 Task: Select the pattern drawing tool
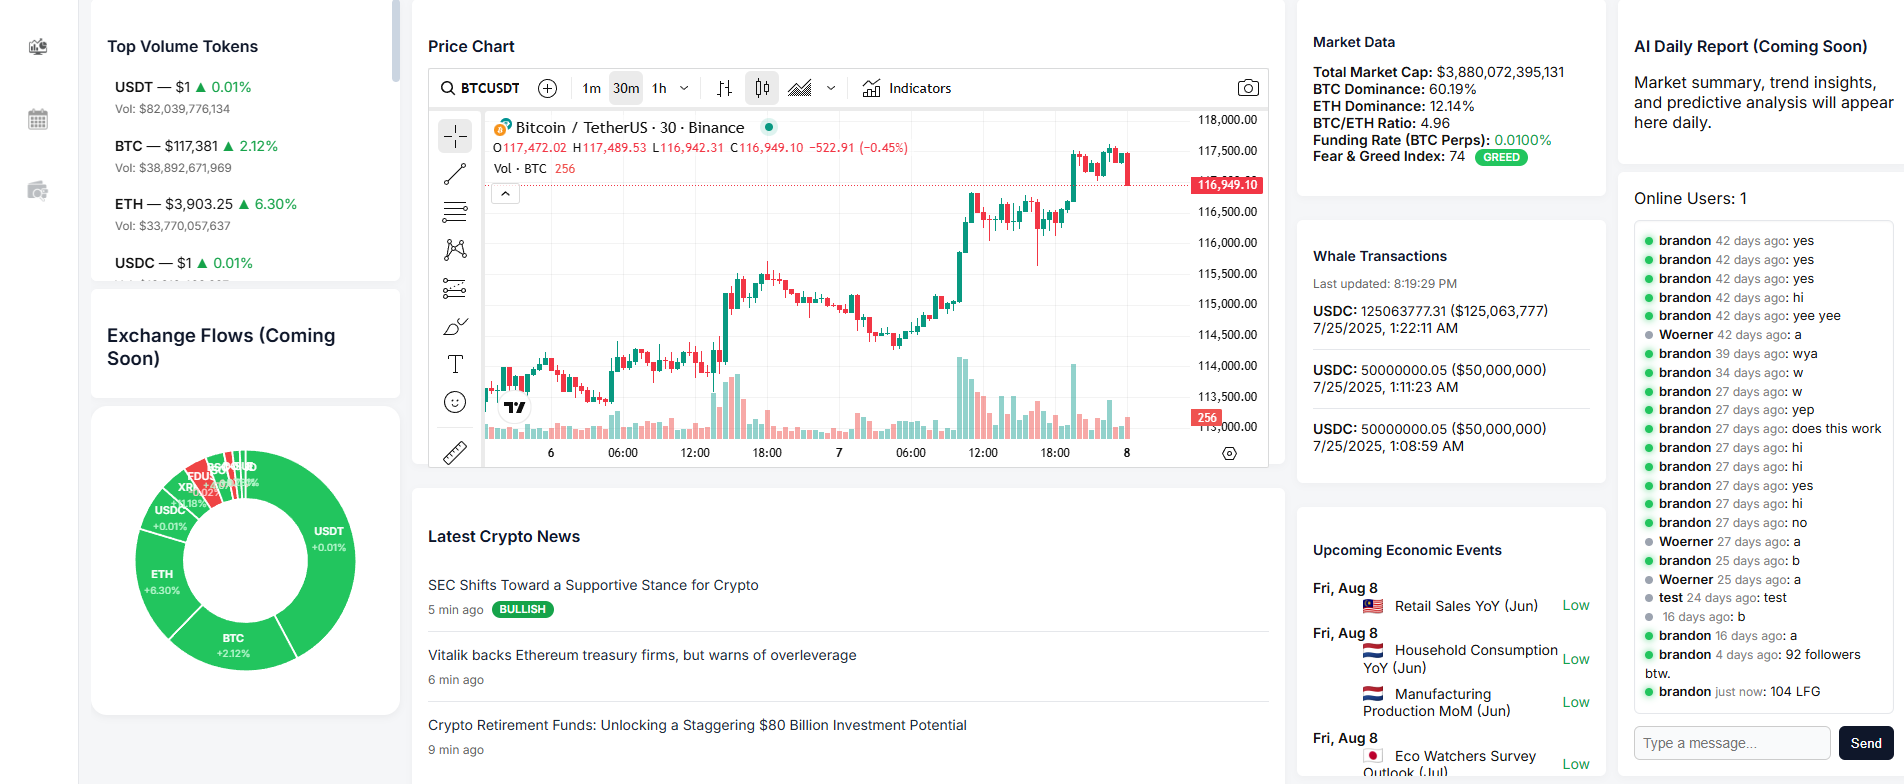coord(455,249)
